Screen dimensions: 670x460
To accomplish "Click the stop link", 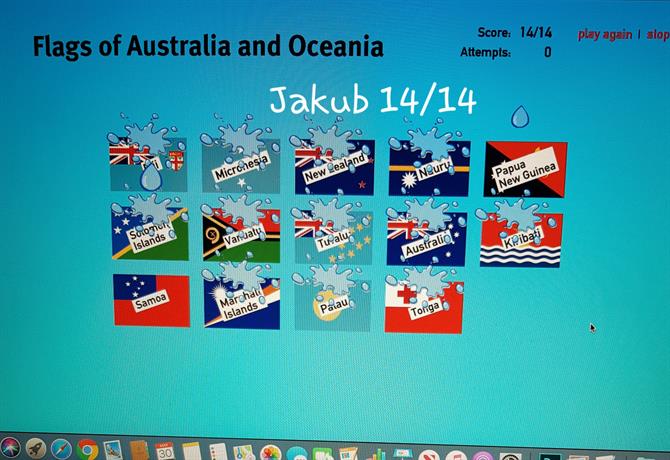I will [x=658, y=35].
